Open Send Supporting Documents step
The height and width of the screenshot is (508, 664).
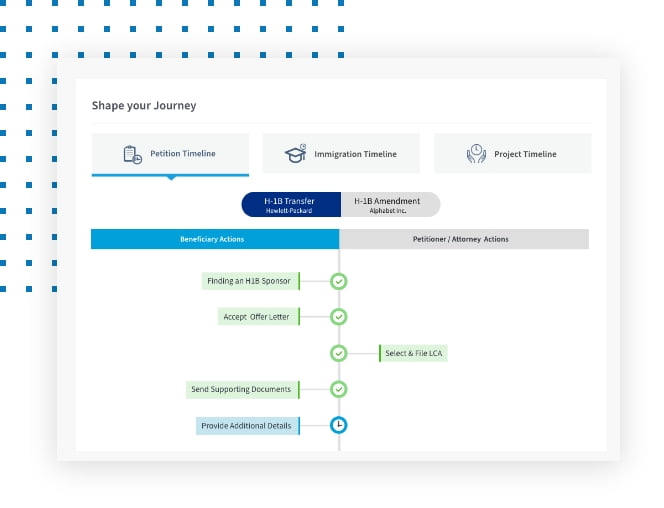click(x=241, y=389)
